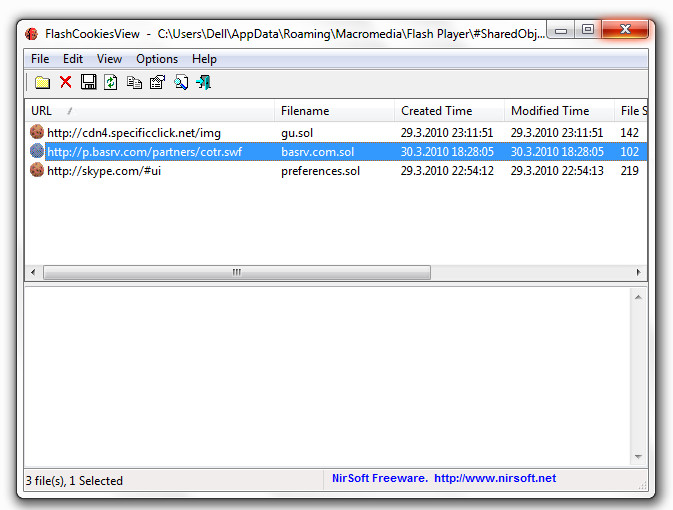Minimize the FlashCookiesView window
673x510 pixels.
561,30
